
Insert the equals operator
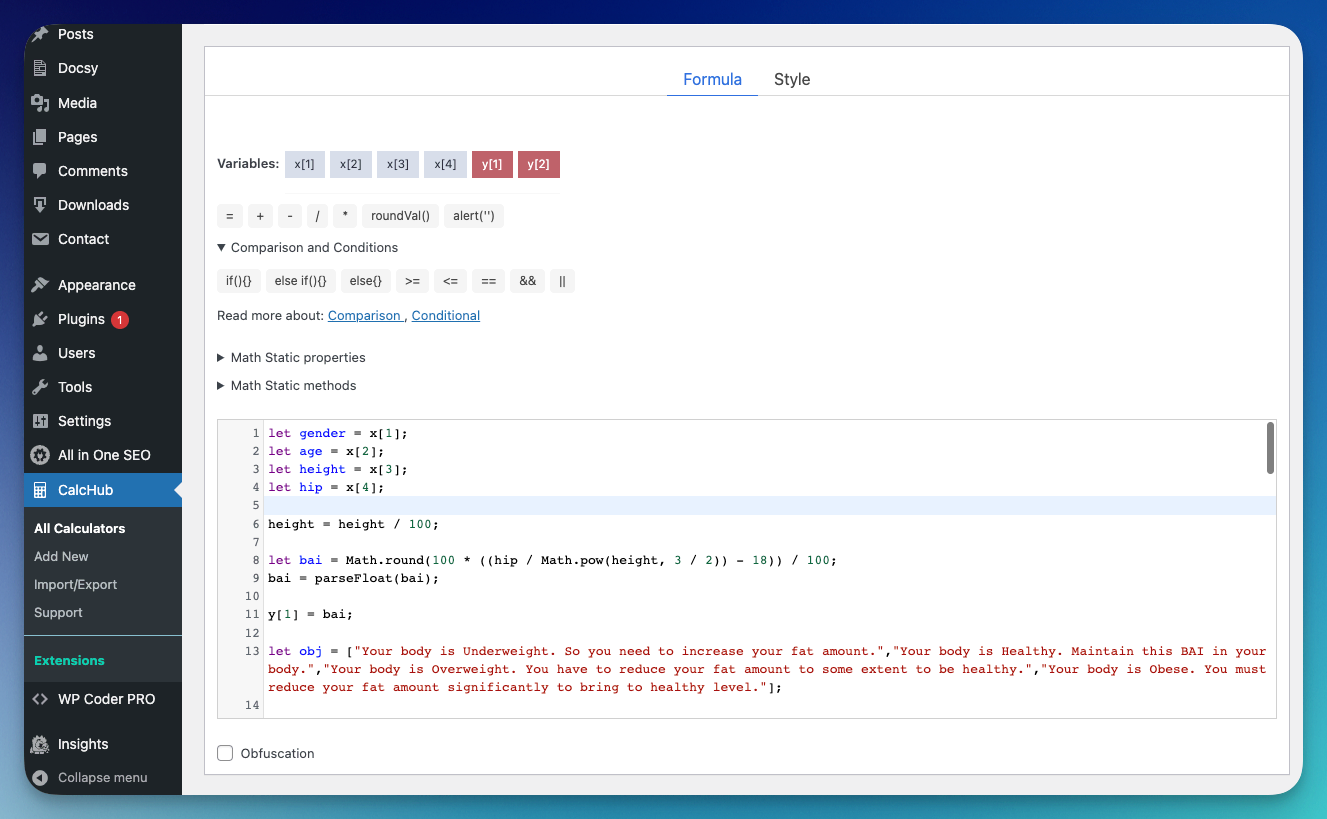229,216
